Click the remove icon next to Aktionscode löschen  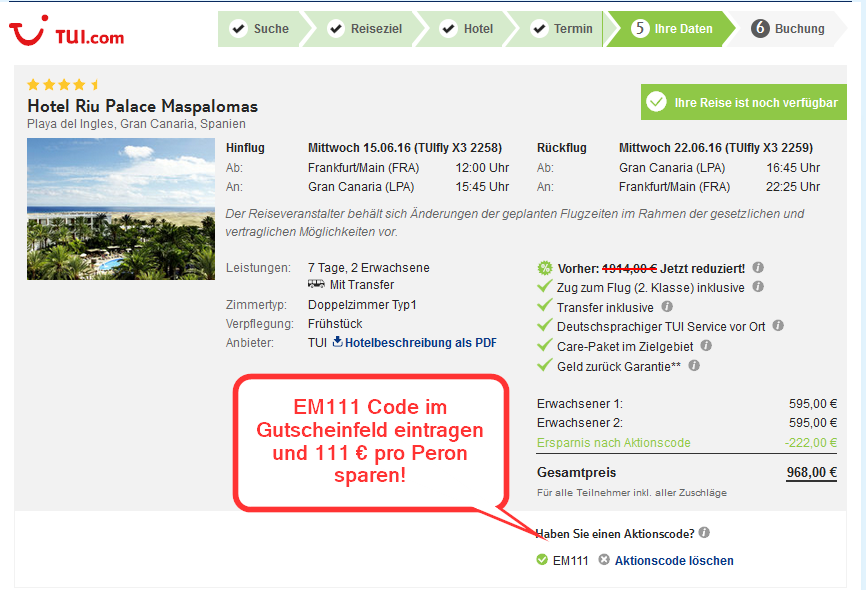604,560
